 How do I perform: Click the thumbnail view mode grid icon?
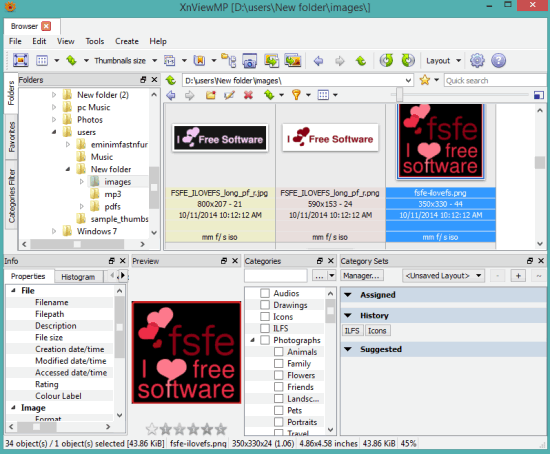42,60
